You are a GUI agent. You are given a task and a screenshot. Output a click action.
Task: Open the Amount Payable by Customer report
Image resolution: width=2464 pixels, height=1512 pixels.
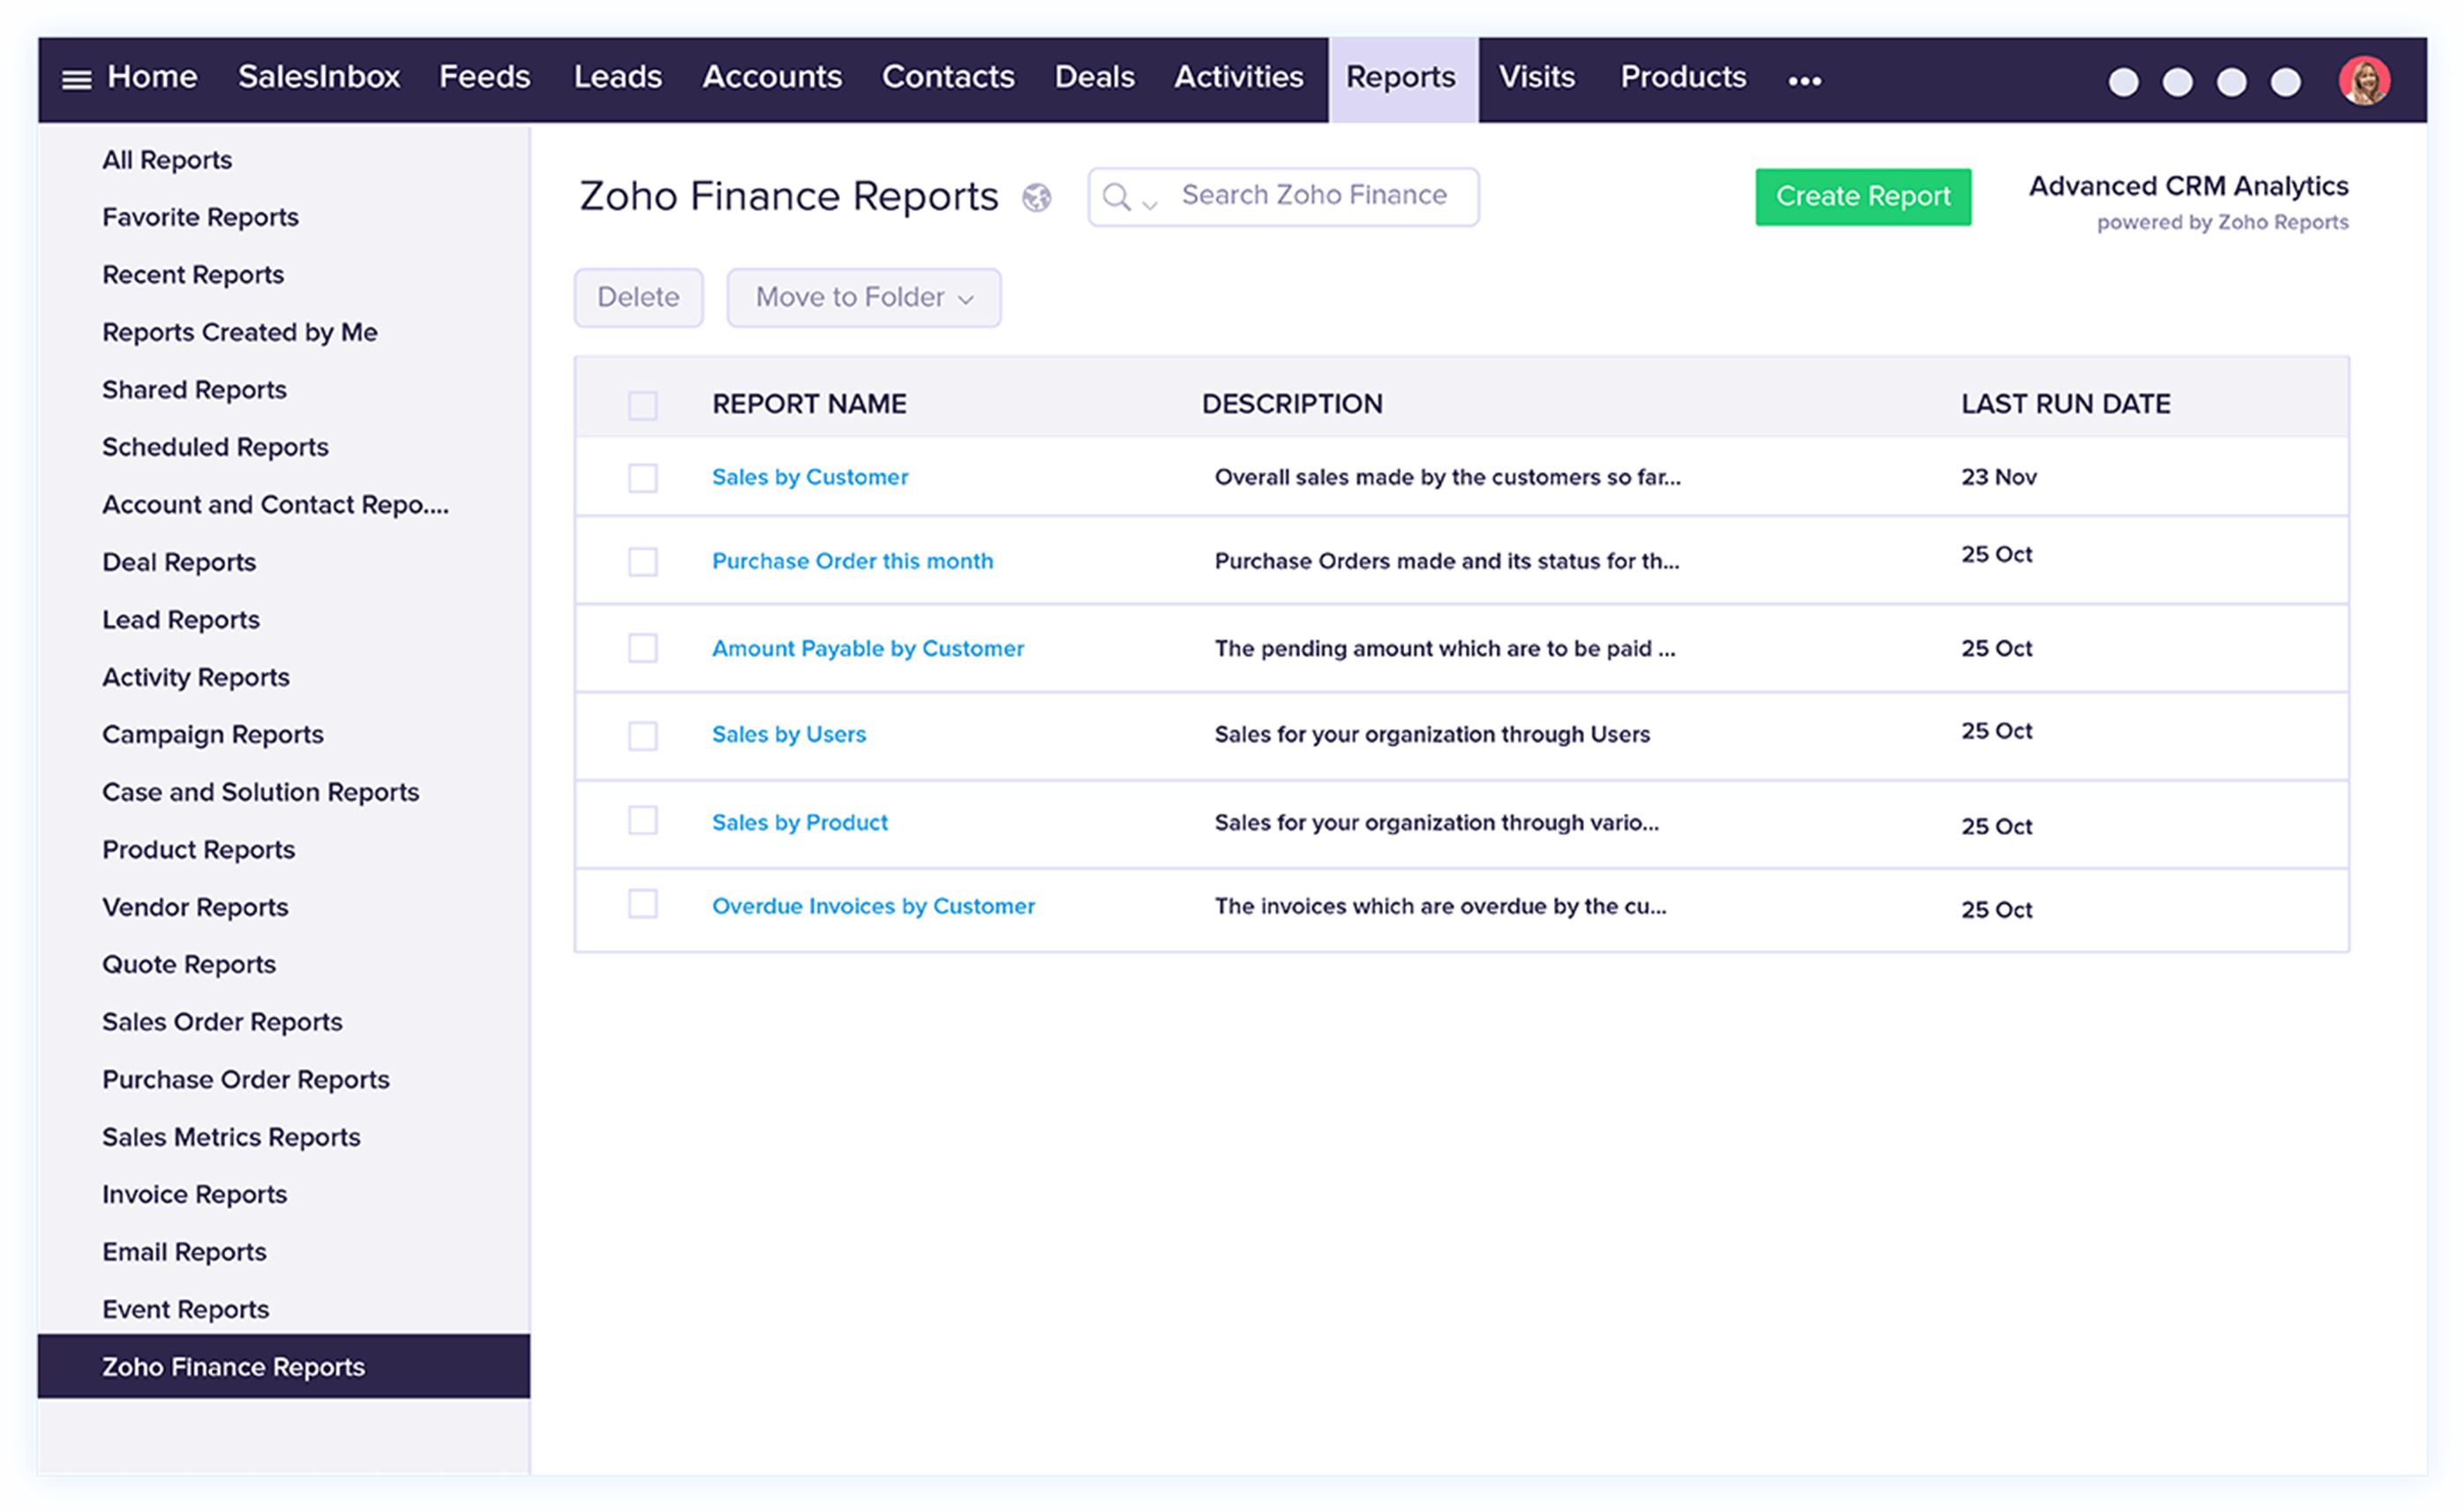867,648
